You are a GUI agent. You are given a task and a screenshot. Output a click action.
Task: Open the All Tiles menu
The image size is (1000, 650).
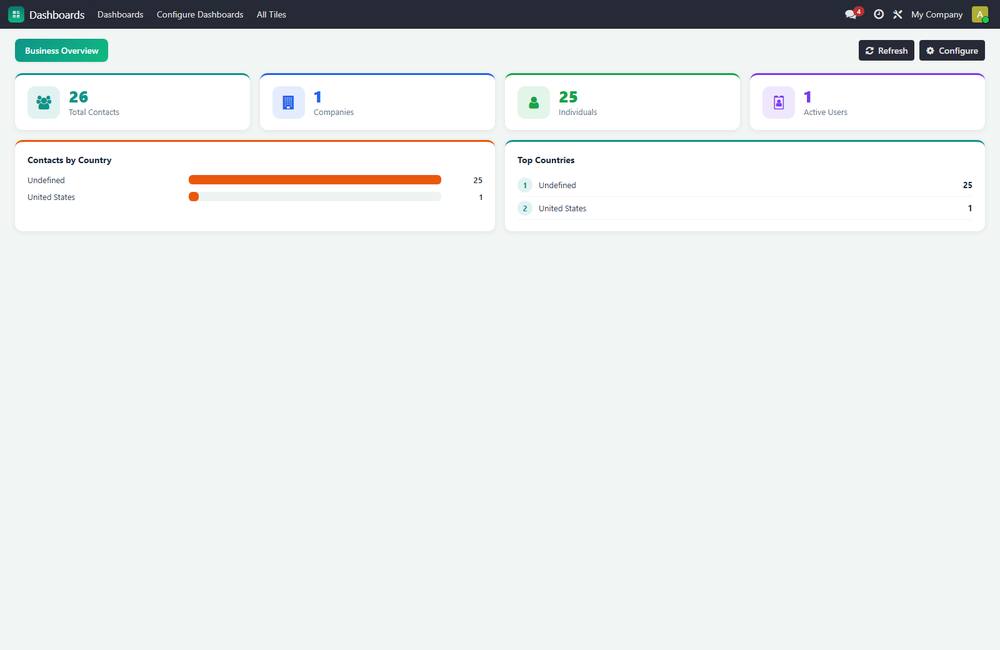[271, 14]
